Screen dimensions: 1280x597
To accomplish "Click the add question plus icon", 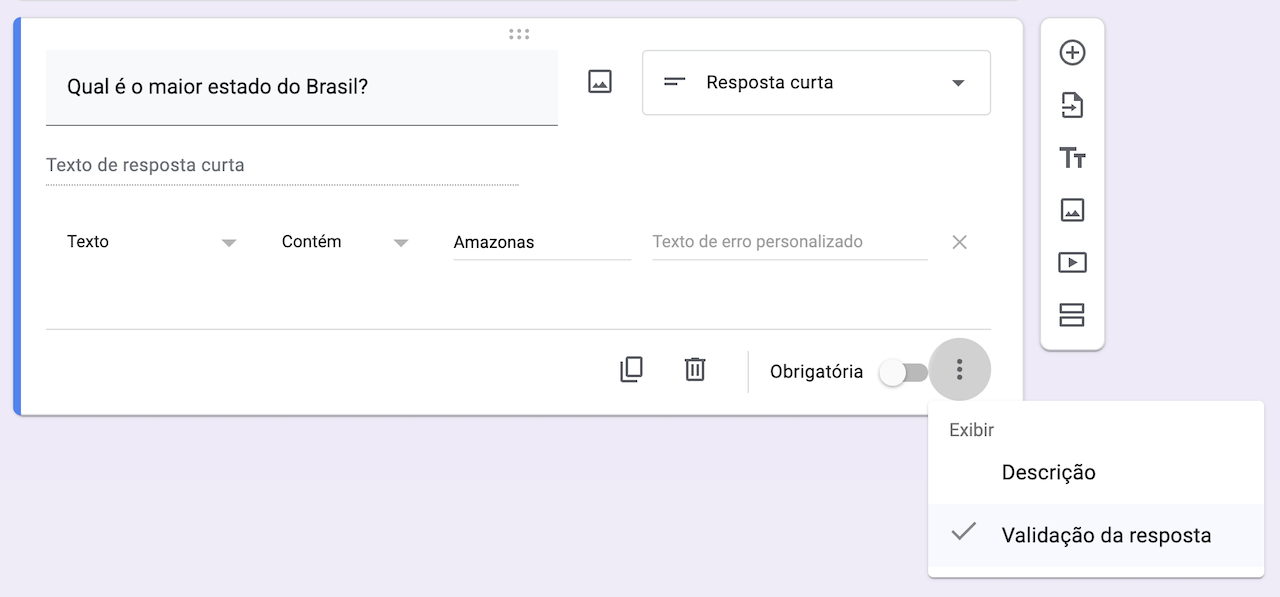I will pyautogui.click(x=1072, y=53).
